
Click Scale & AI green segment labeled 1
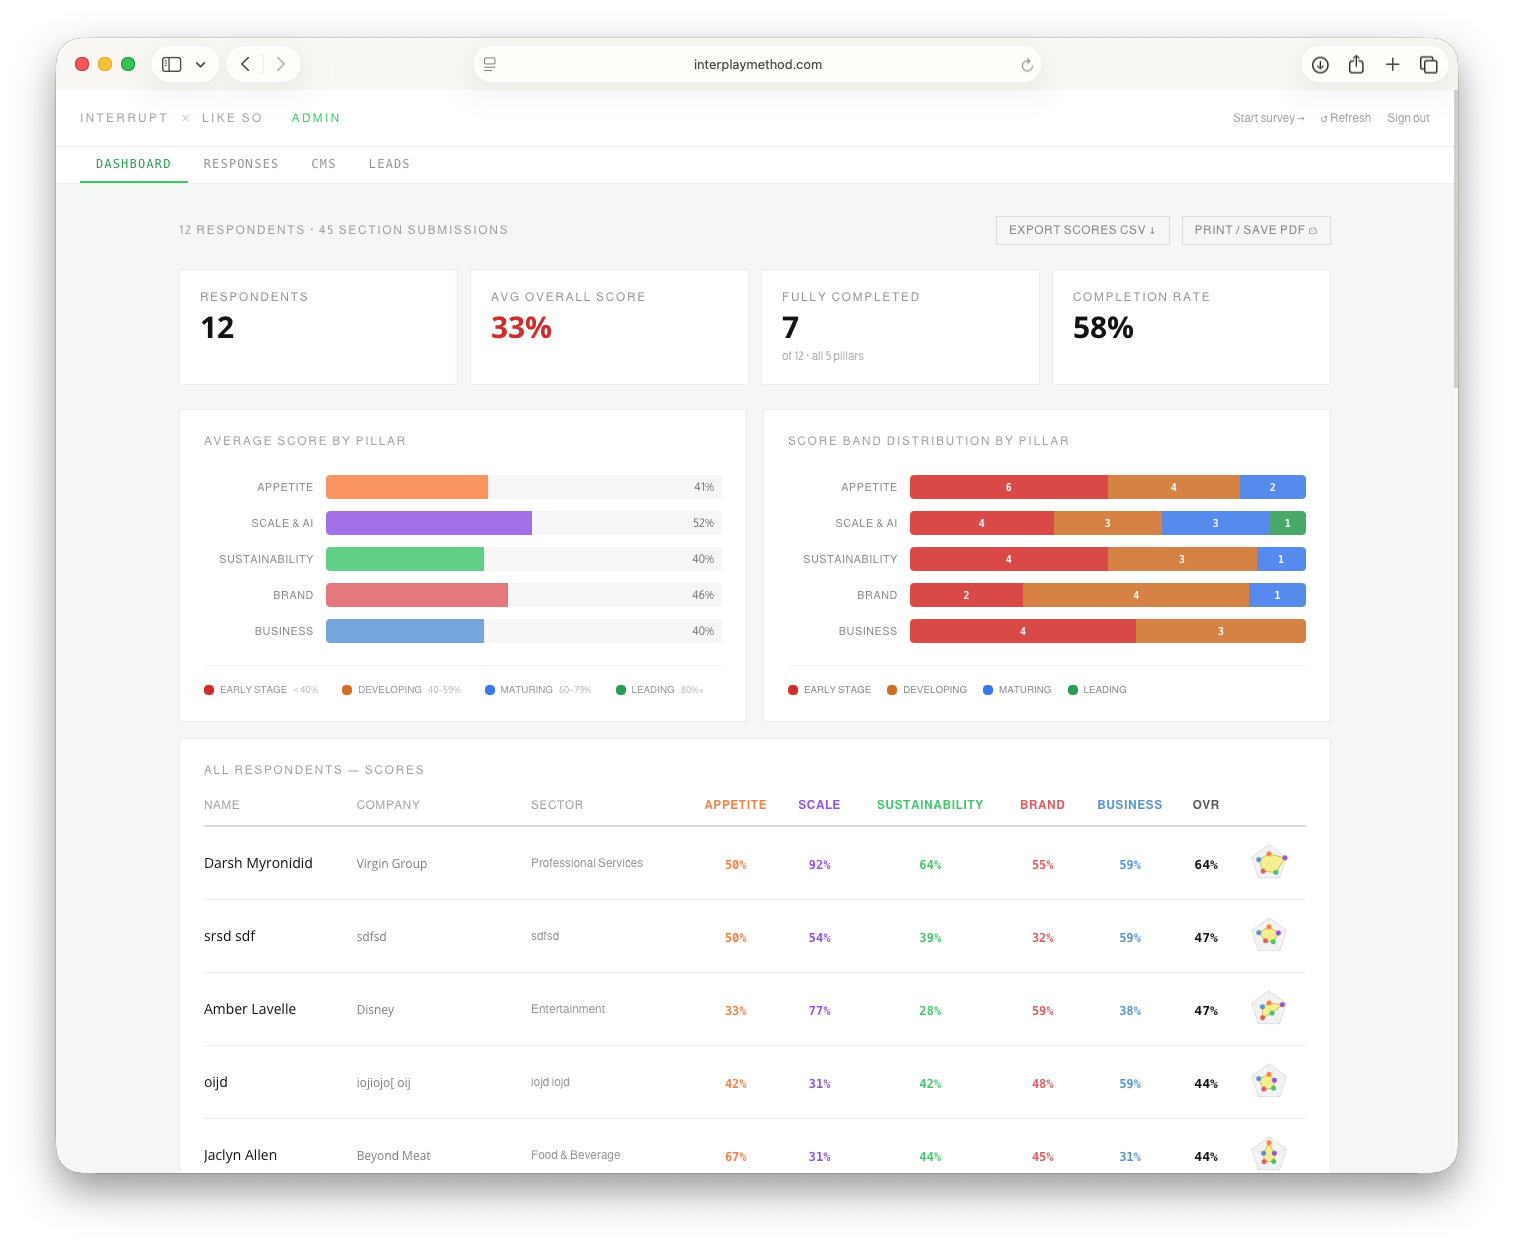coord(1287,523)
